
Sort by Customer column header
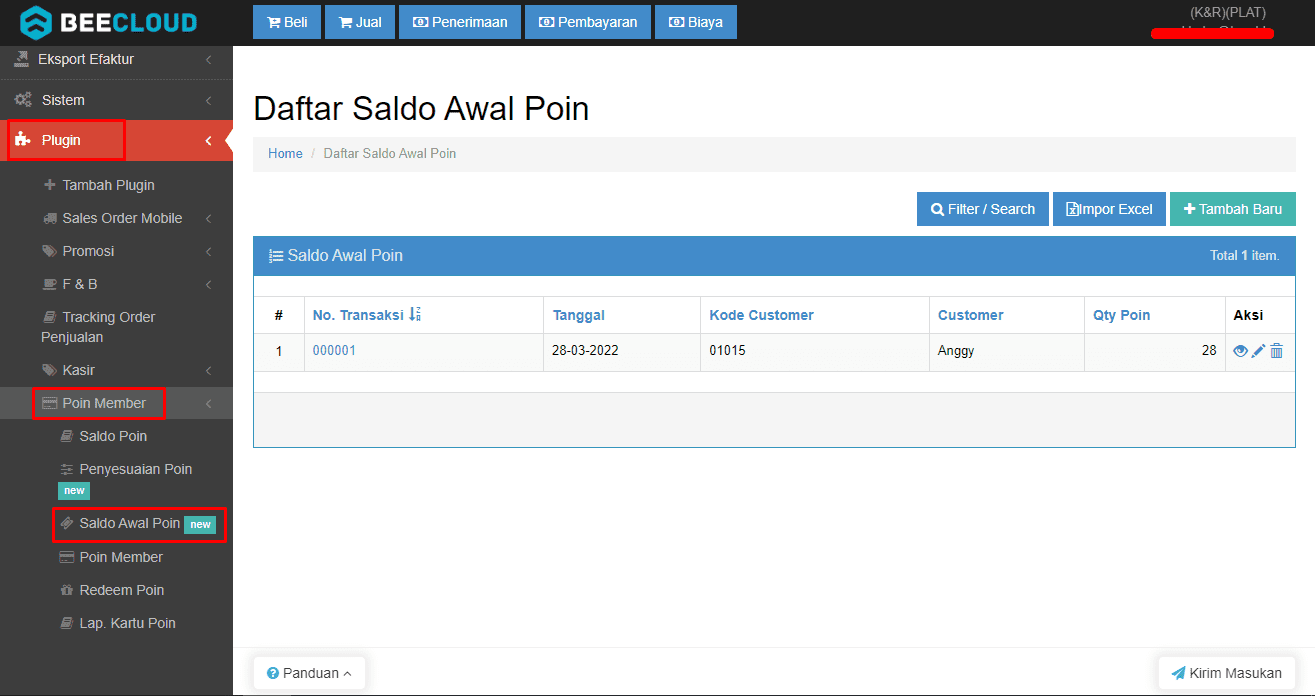(971, 315)
